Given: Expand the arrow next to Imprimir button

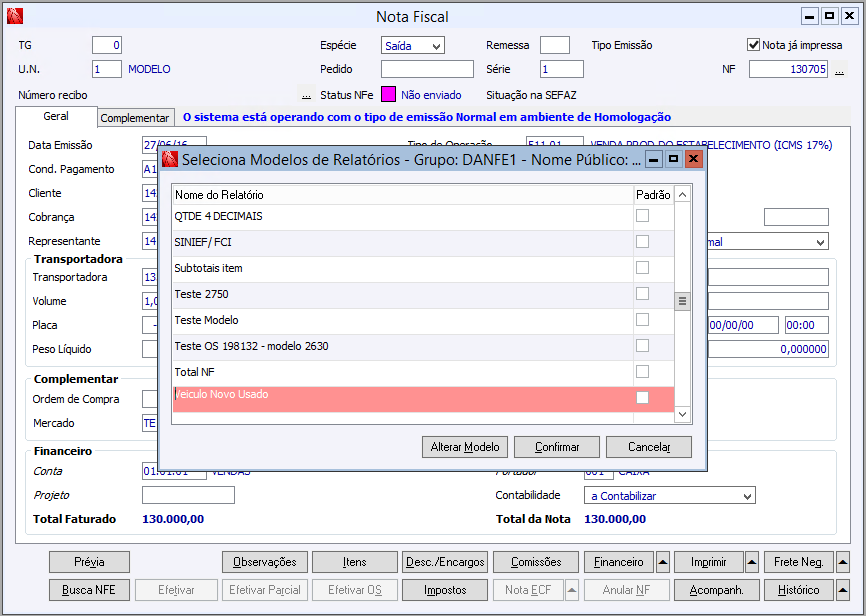Looking at the screenshot, I should (752, 562).
